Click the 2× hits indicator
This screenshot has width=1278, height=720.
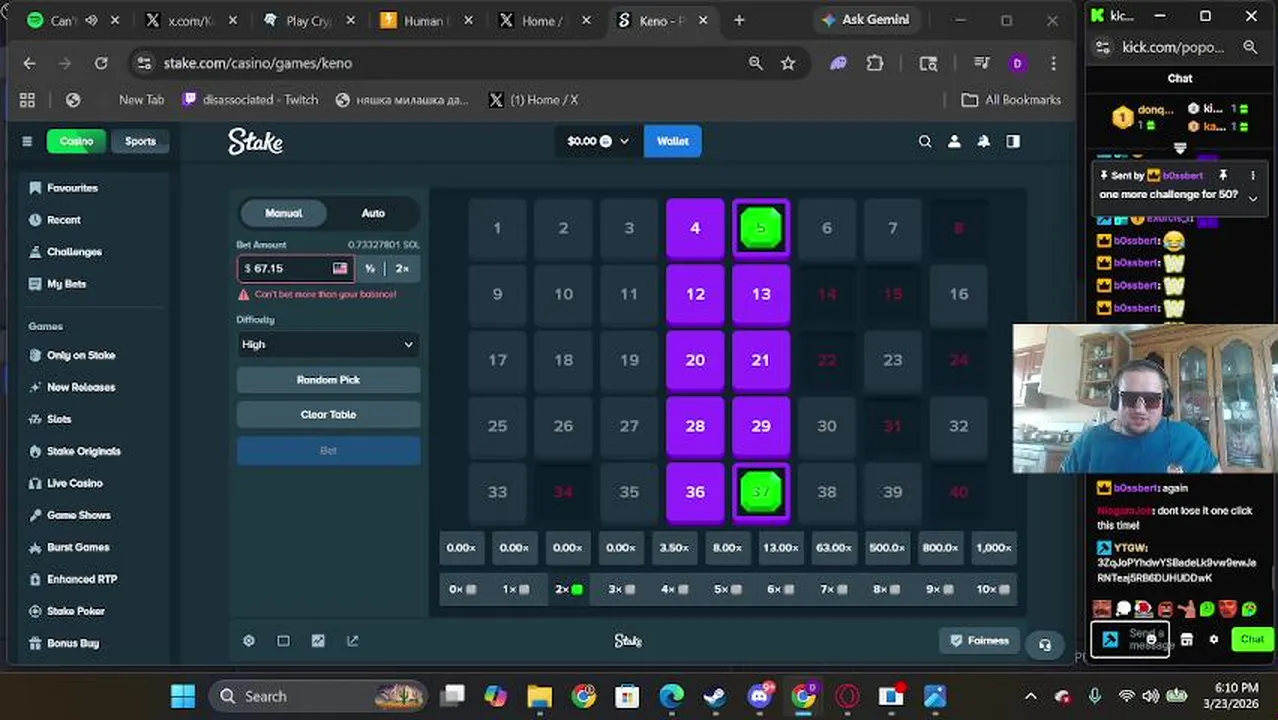point(568,589)
